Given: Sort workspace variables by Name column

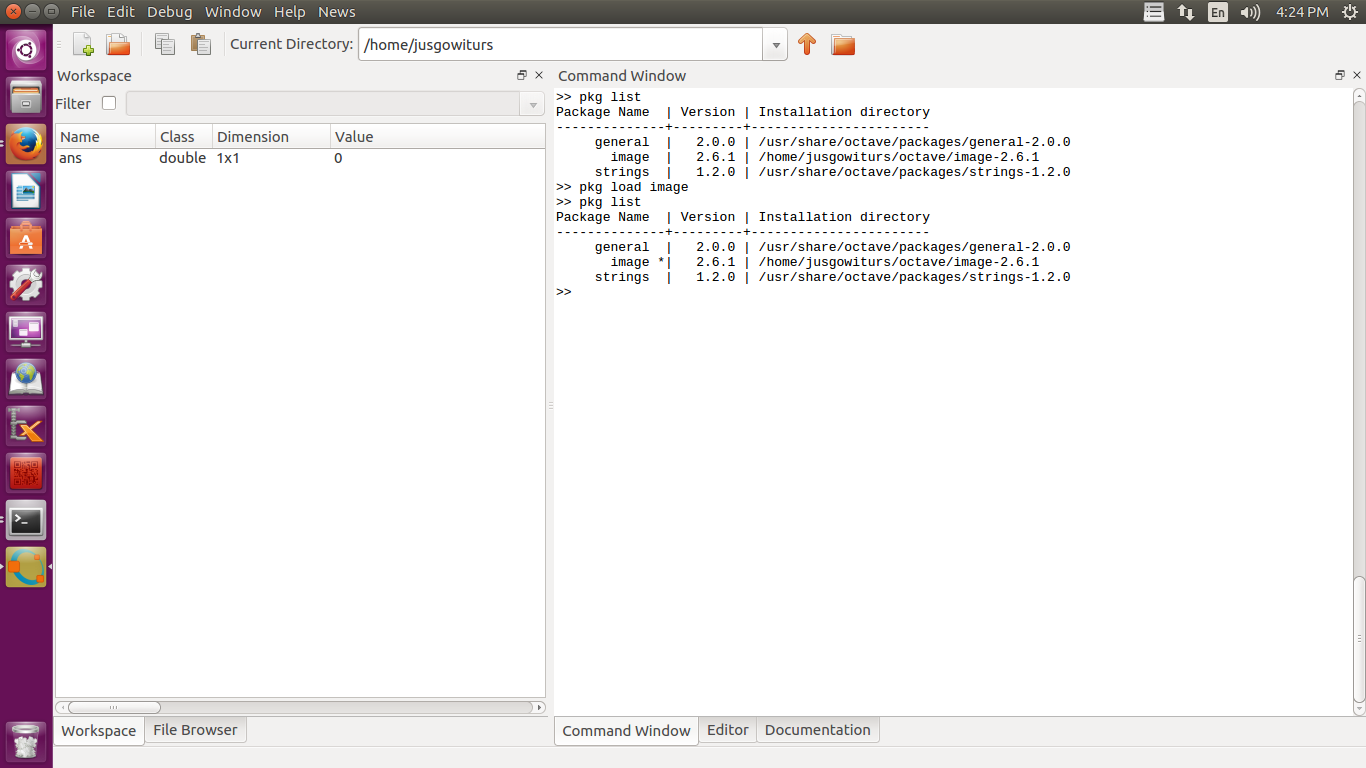Looking at the screenshot, I should 106,137.
